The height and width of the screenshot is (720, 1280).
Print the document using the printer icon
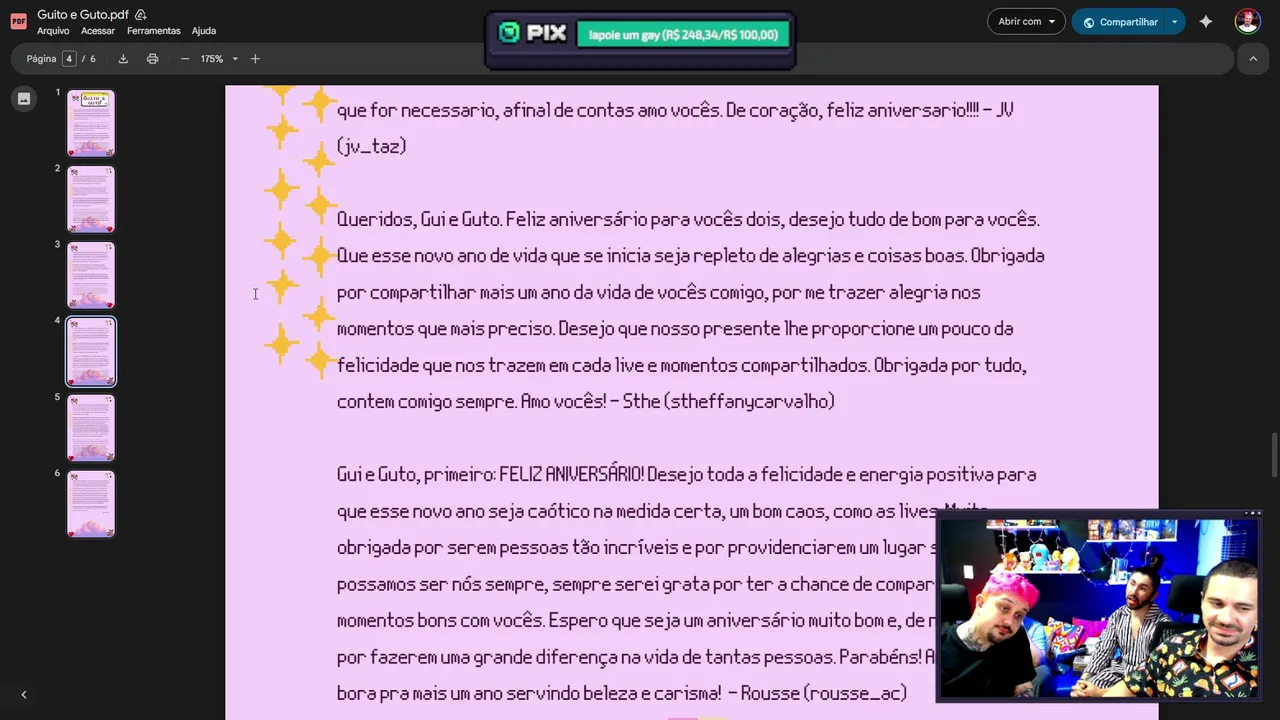tap(152, 59)
